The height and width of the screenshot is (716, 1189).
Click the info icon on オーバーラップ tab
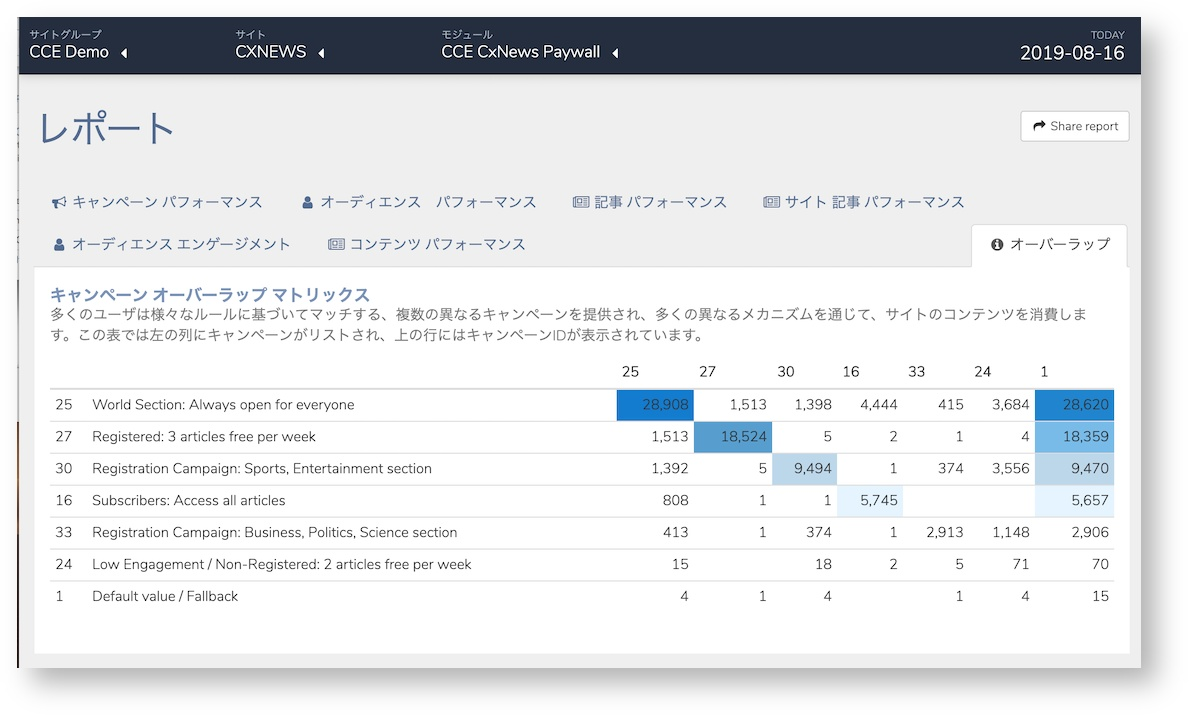click(997, 244)
